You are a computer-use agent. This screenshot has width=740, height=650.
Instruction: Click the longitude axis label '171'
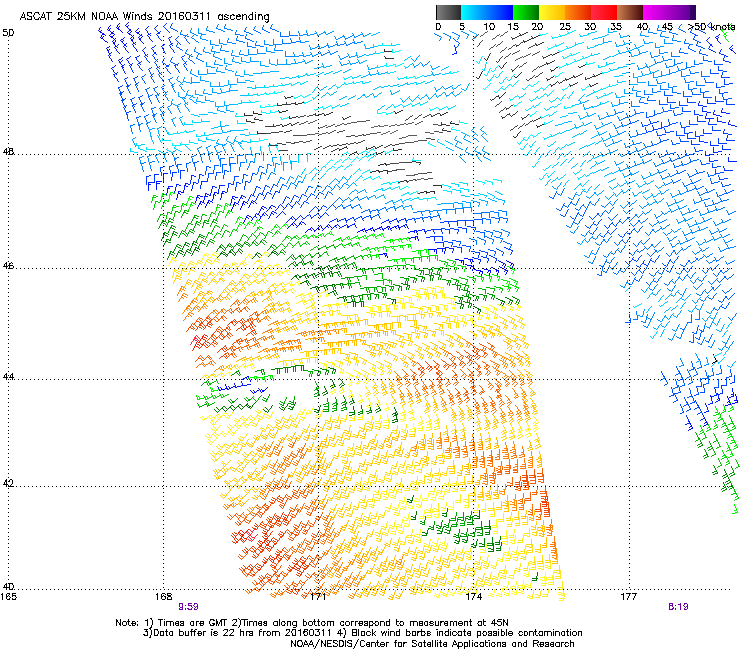point(318,597)
